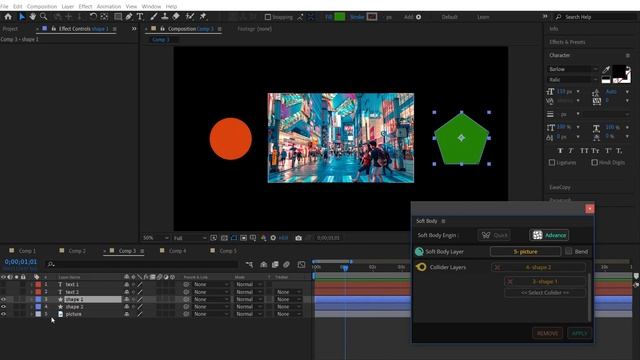Click the Home icon in the toolbar
The width and height of the screenshot is (640, 360).
pos(8,17)
